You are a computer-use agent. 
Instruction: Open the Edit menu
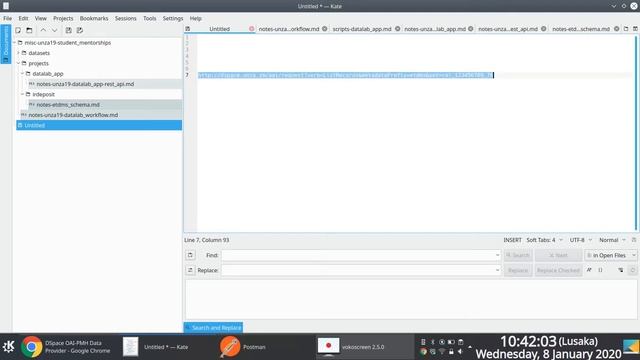coord(23,18)
